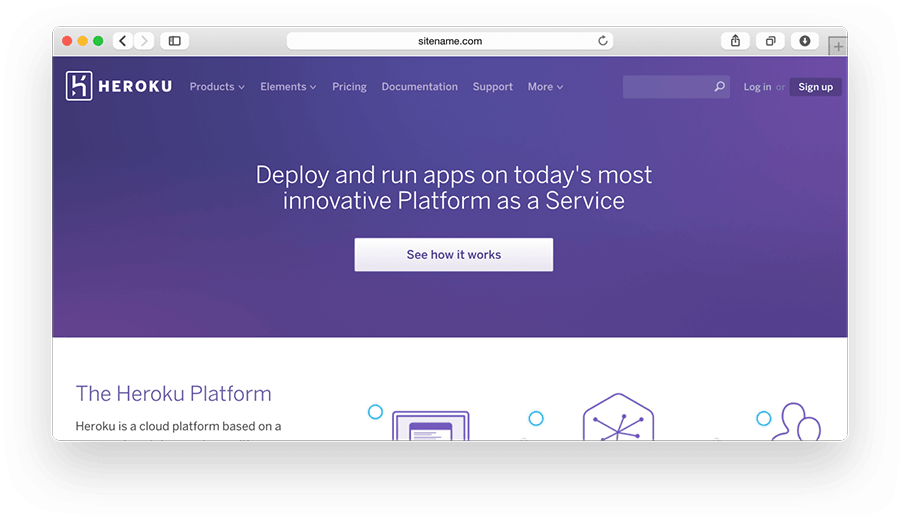Click the hero headline about deploying apps
The width and height of the screenshot is (900, 519).
pyautogui.click(x=453, y=188)
